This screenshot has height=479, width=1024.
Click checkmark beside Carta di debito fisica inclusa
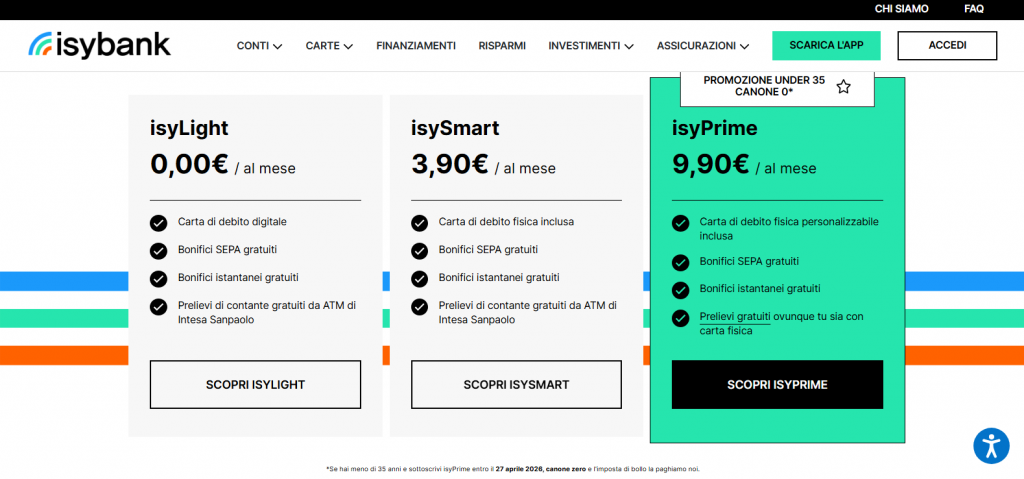(419, 223)
